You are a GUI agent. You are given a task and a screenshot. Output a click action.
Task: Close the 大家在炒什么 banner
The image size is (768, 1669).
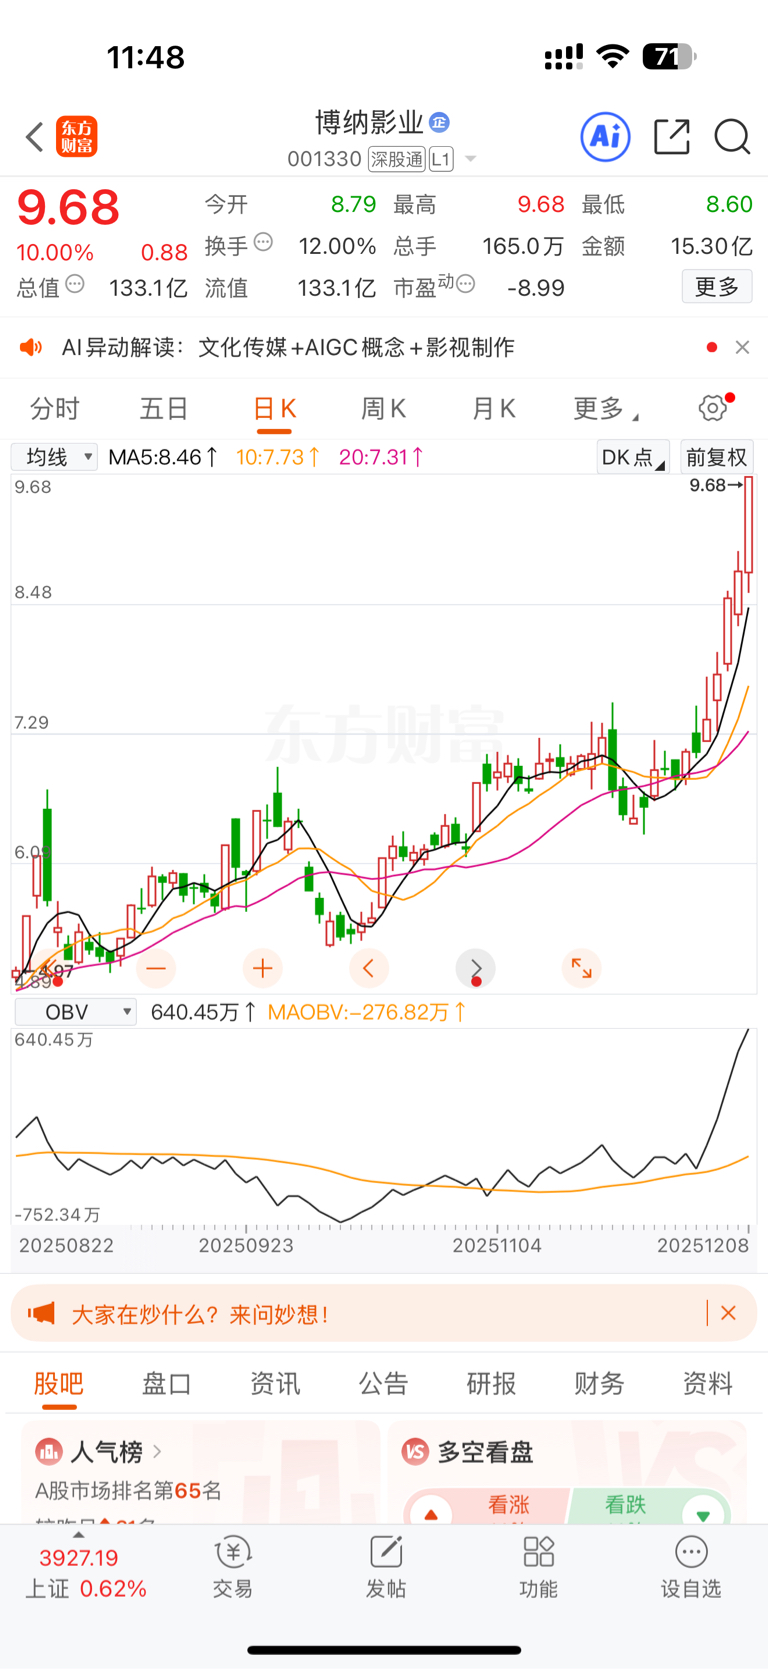point(729,1313)
